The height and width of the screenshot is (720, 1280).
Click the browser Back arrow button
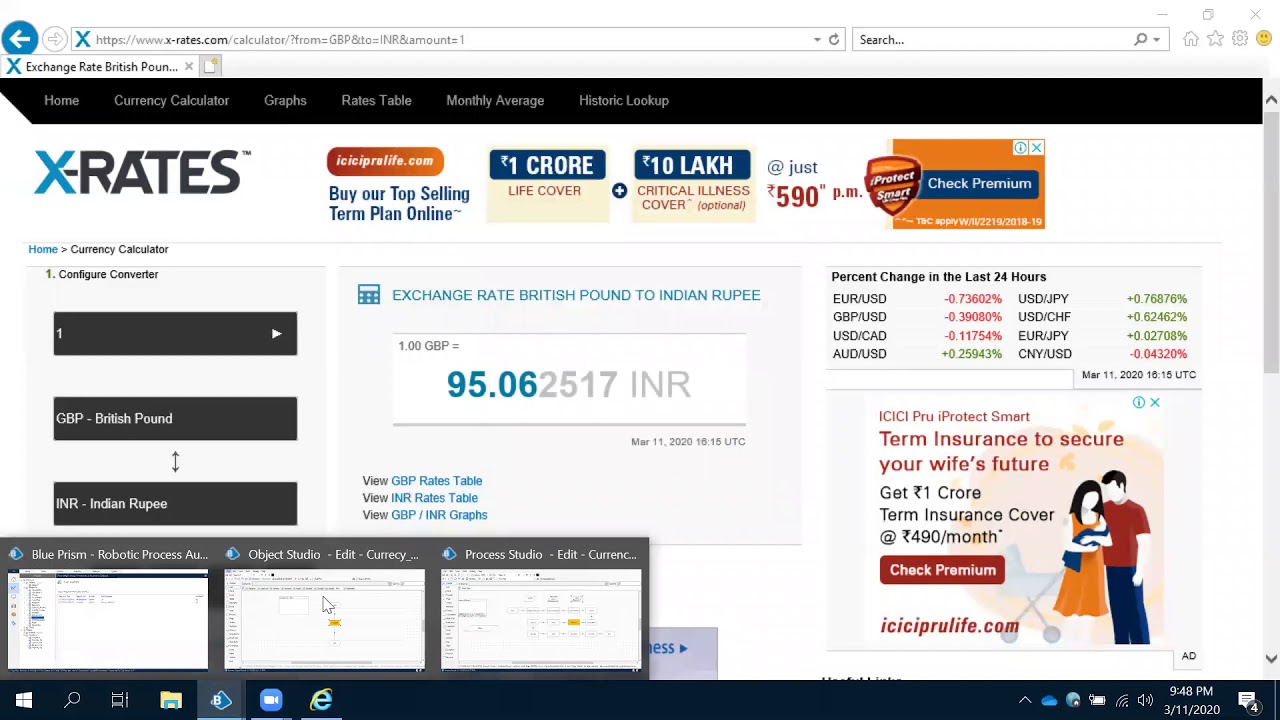pyautogui.click(x=19, y=39)
